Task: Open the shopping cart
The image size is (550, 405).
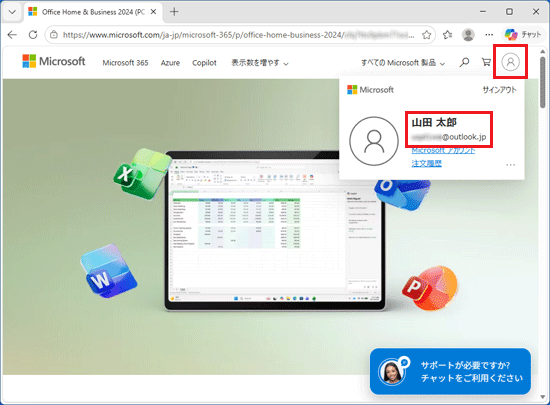Action: tap(486, 62)
